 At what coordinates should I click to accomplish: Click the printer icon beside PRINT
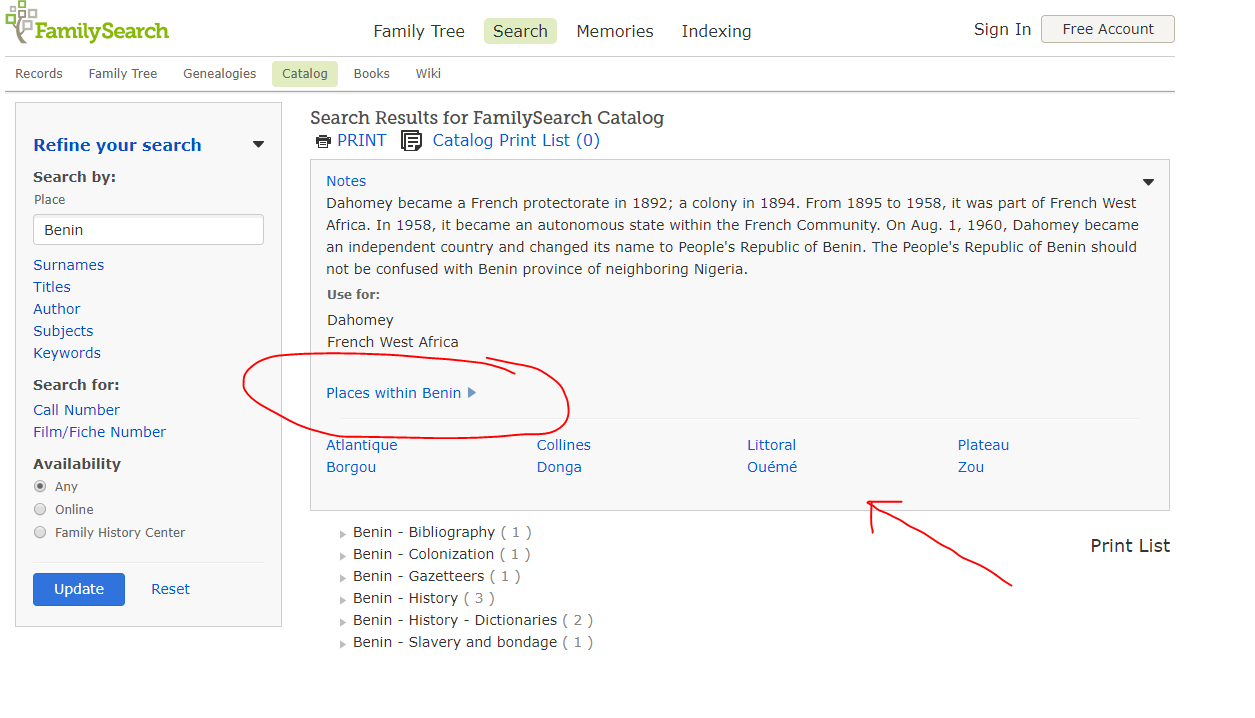click(x=323, y=142)
